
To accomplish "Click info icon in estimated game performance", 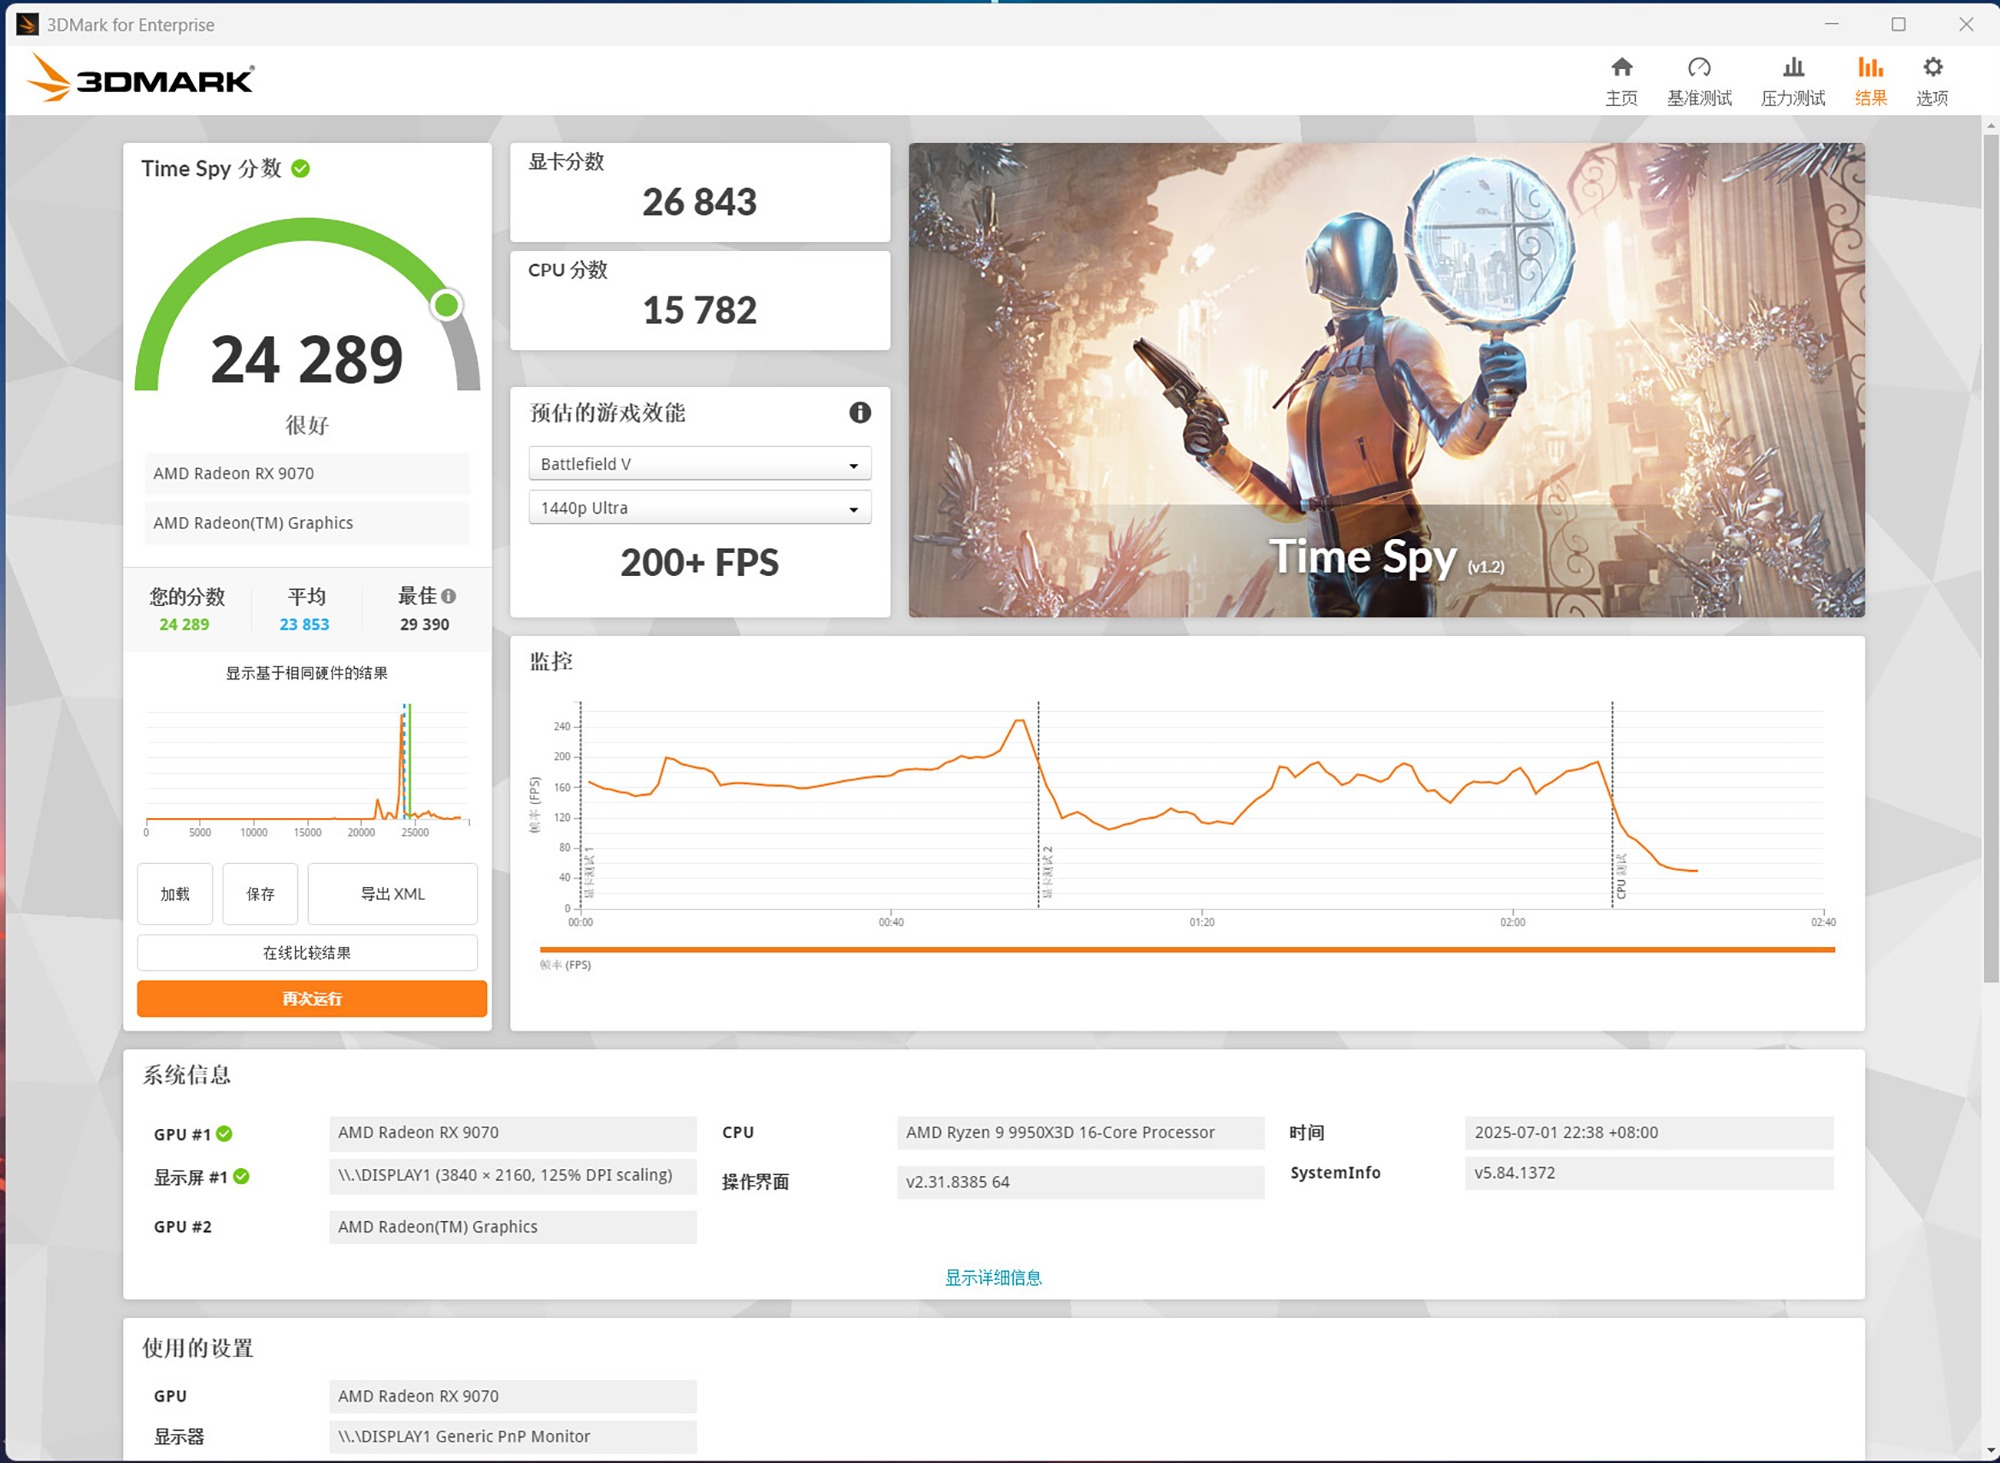I will 859,413.
